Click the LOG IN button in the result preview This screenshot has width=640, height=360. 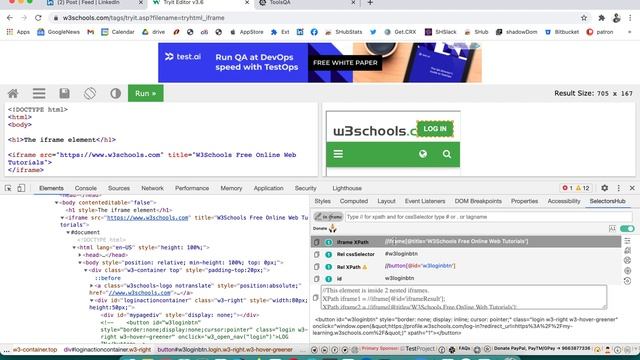[435, 129]
